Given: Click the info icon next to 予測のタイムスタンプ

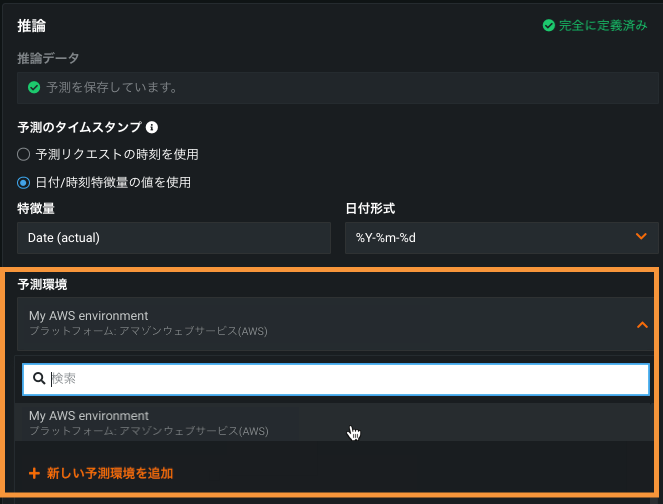Looking at the screenshot, I should click(x=152, y=127).
